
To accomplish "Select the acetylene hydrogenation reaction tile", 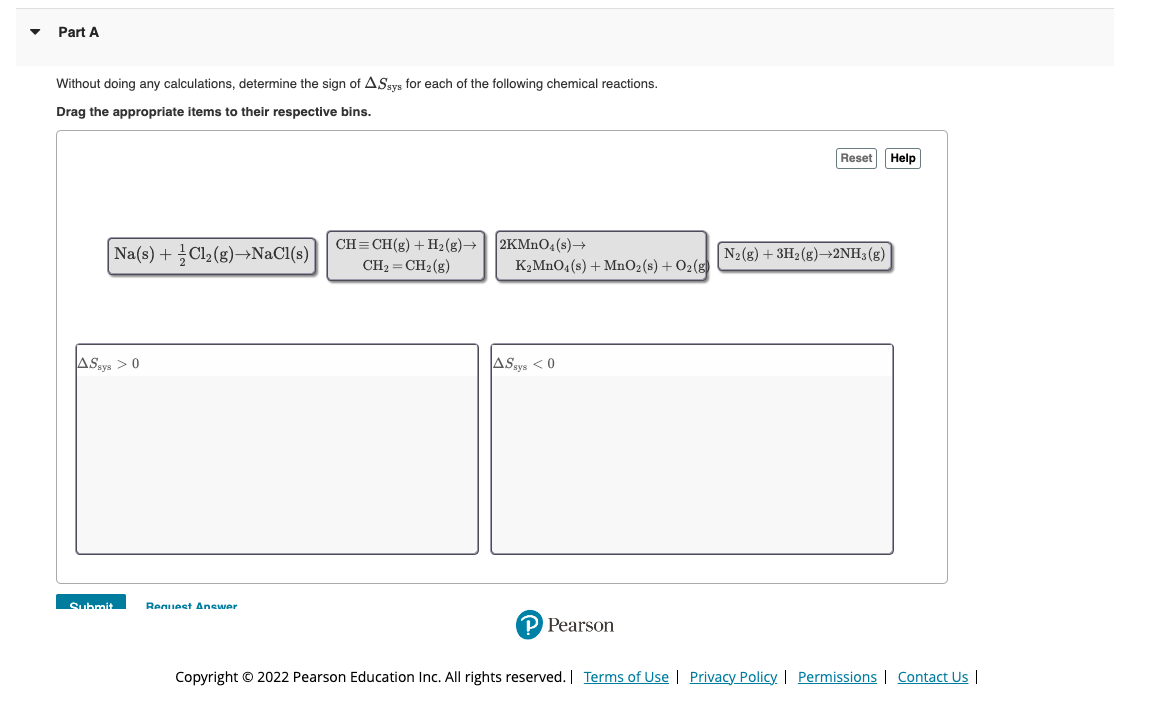I will click(405, 255).
